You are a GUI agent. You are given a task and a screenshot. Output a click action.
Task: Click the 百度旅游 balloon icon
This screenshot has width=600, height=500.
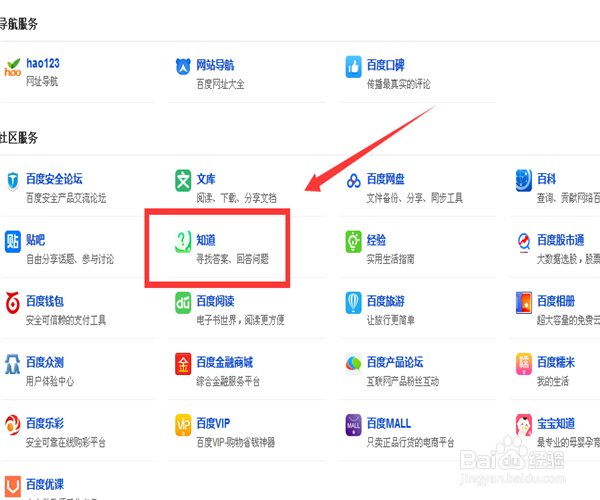point(353,303)
